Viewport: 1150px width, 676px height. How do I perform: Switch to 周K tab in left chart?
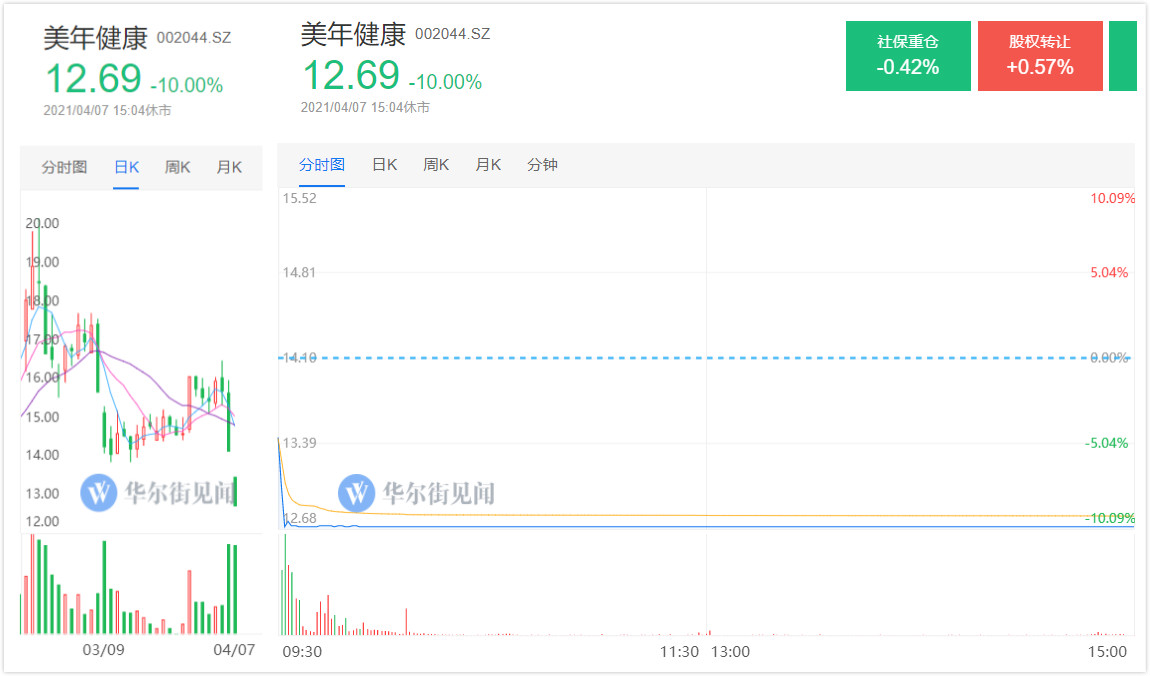(177, 167)
